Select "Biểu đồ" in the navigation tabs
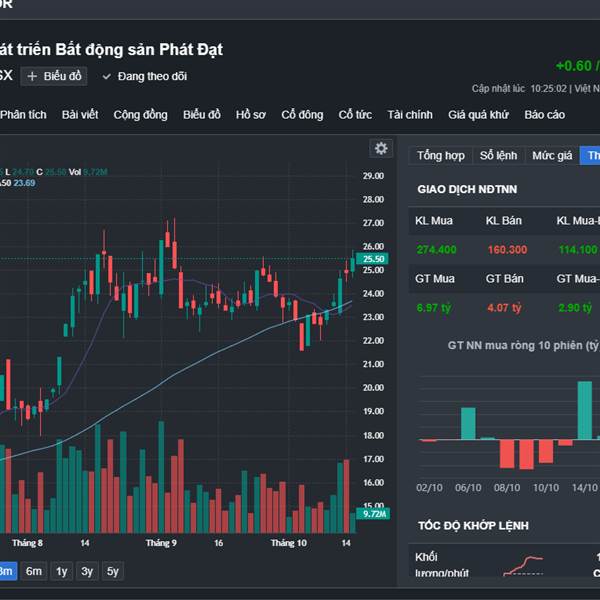The width and height of the screenshot is (600, 600). pos(202,115)
